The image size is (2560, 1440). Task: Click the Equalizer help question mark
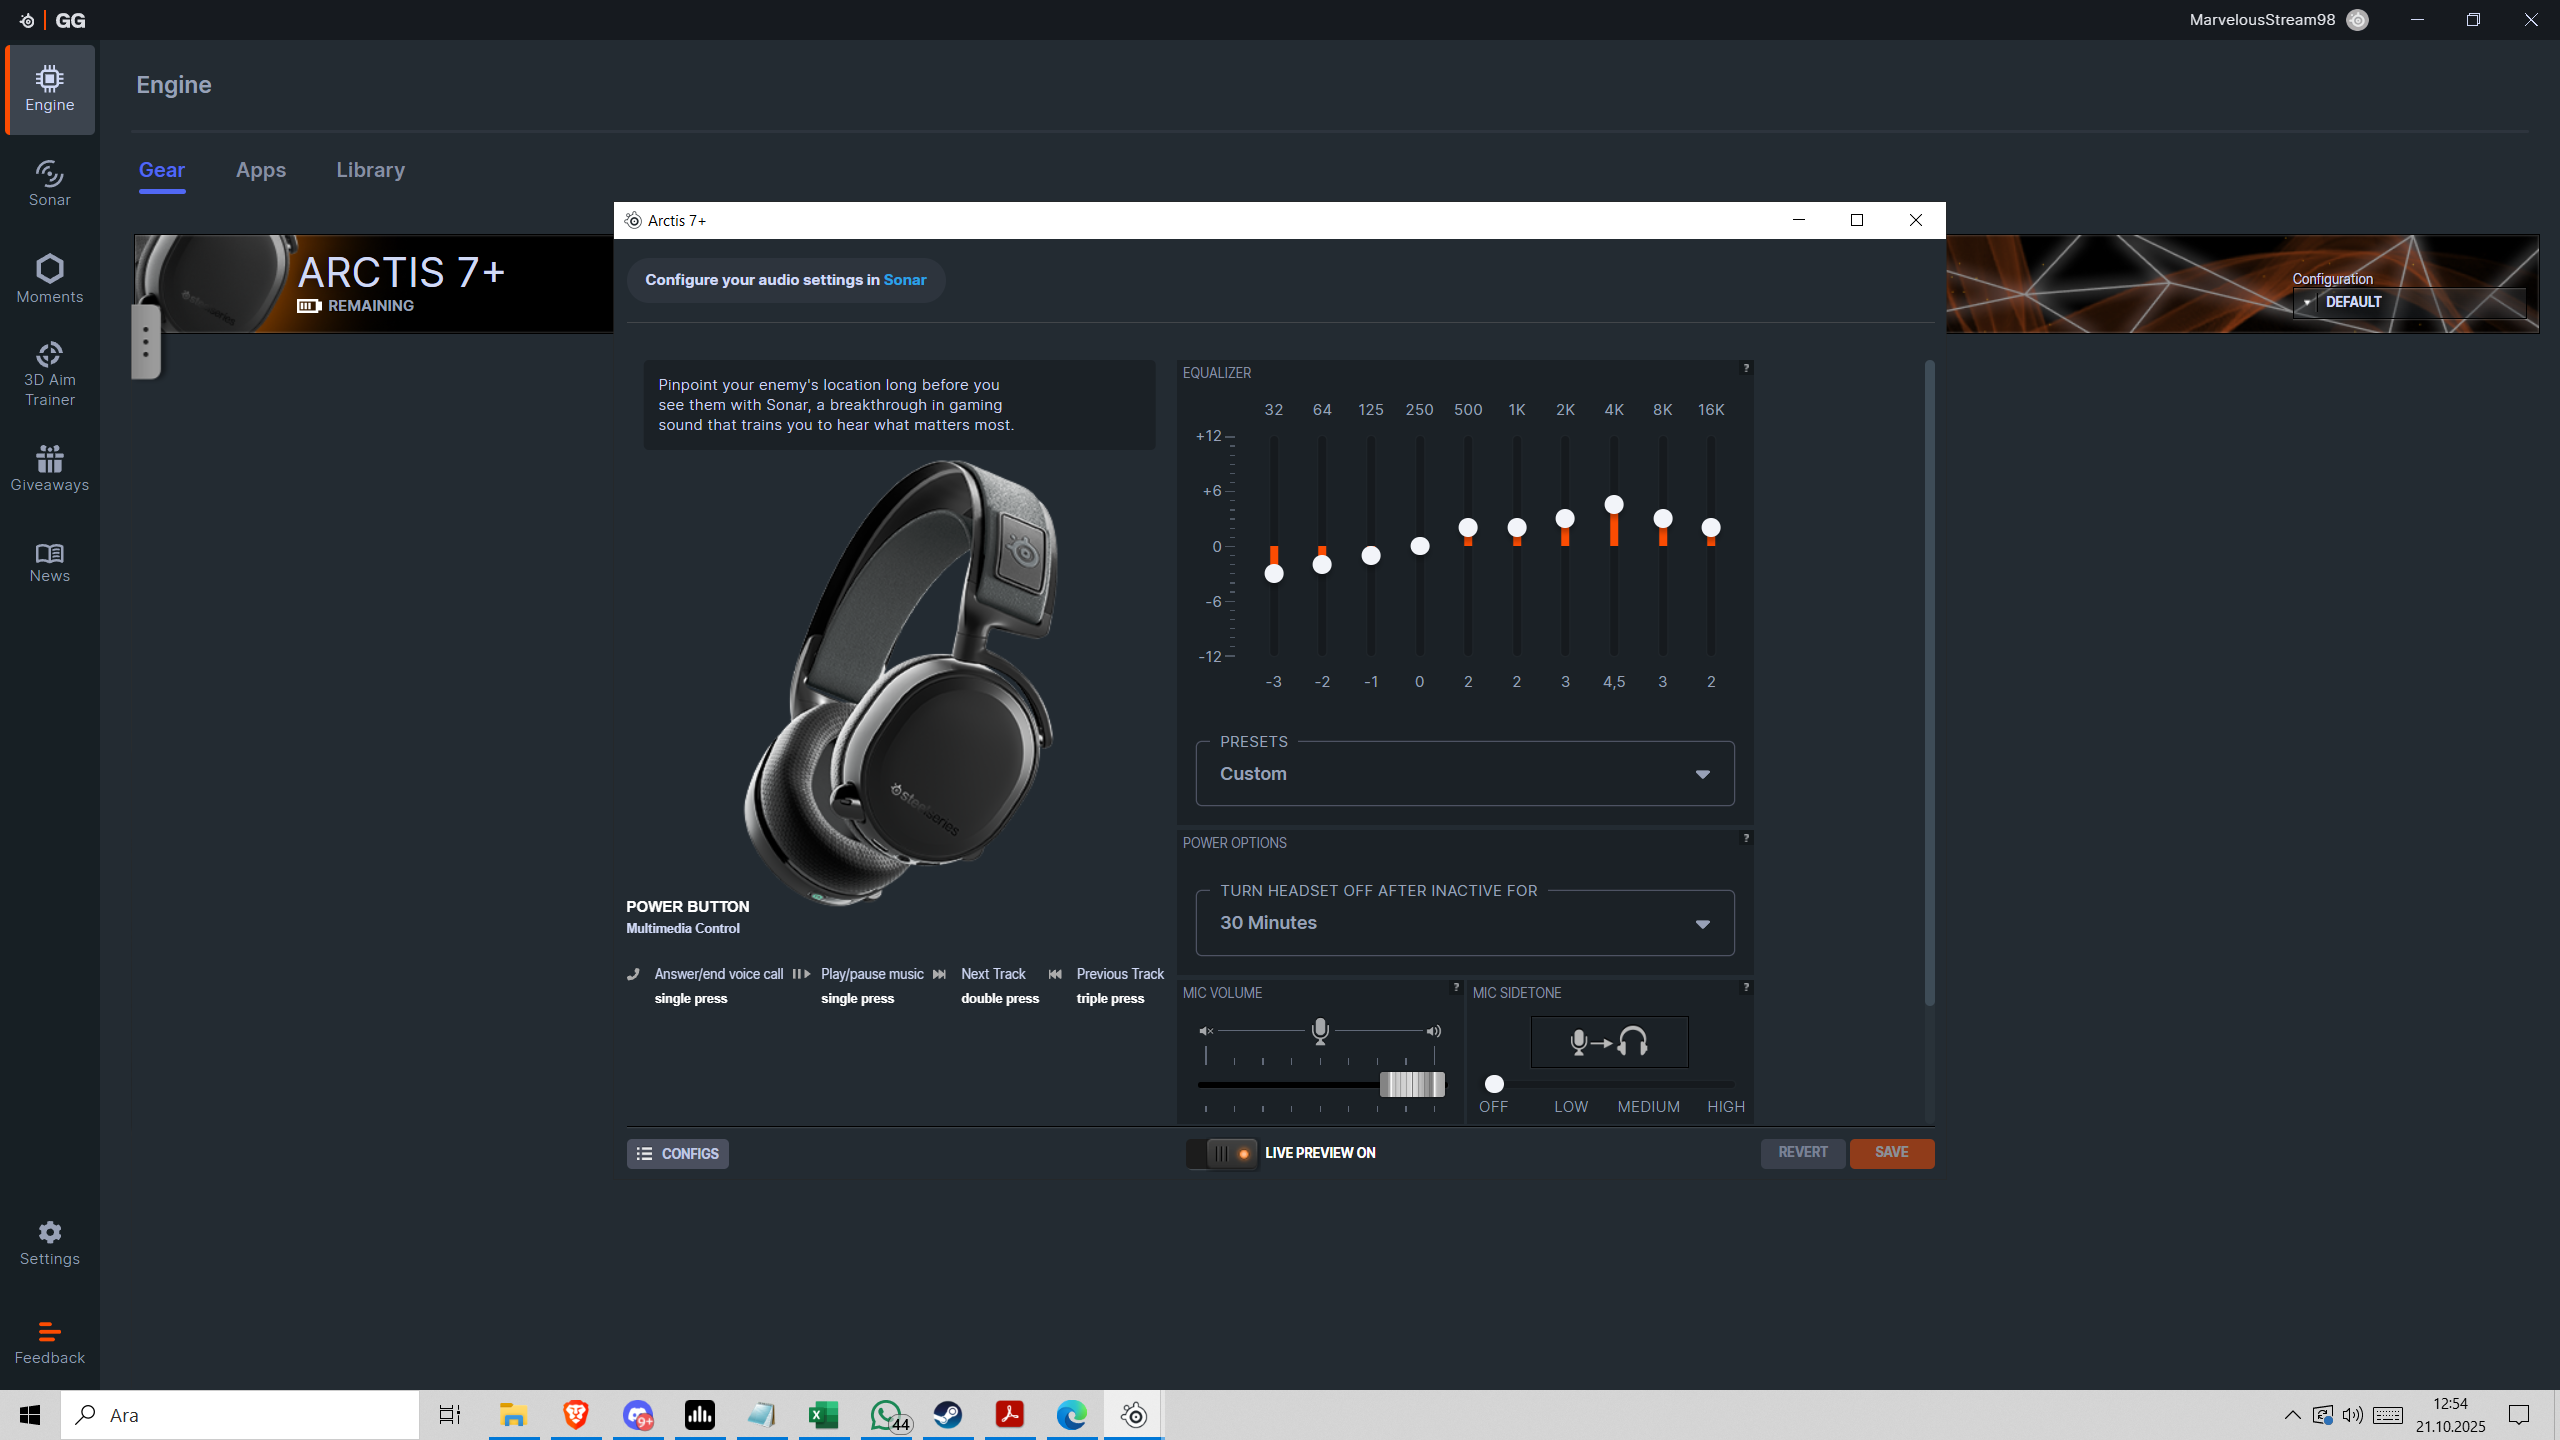[1746, 368]
